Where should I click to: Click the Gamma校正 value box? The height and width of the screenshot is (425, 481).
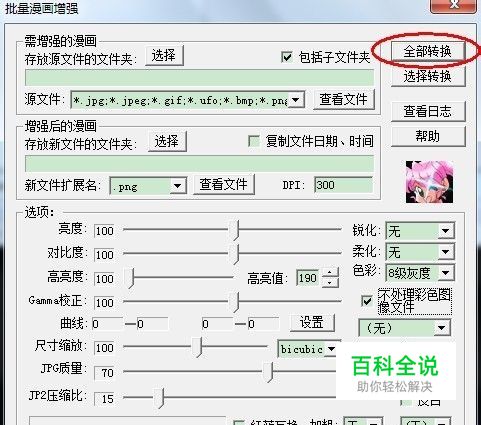pyautogui.click(x=104, y=303)
